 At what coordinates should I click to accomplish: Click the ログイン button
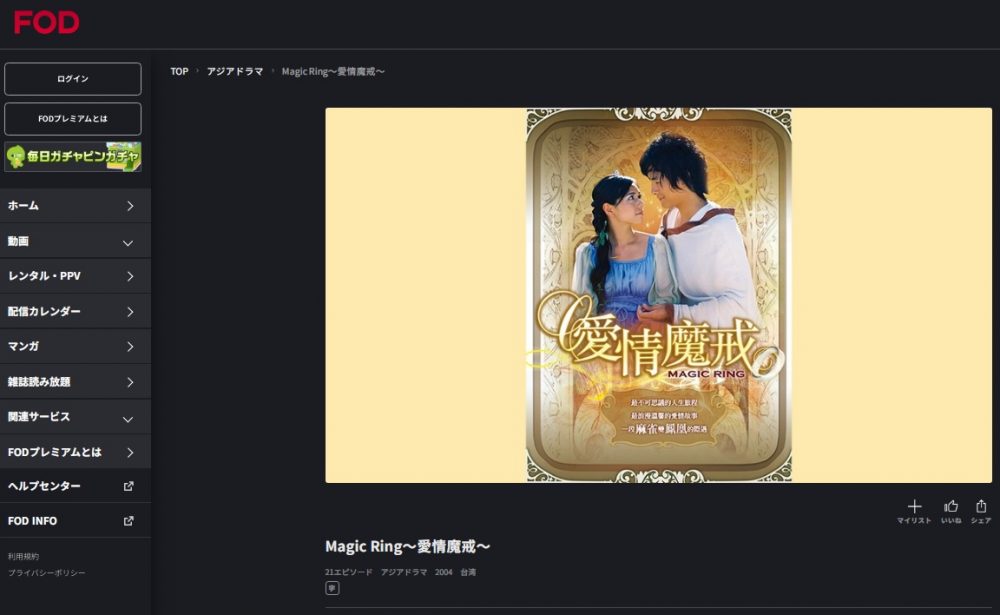click(73, 78)
